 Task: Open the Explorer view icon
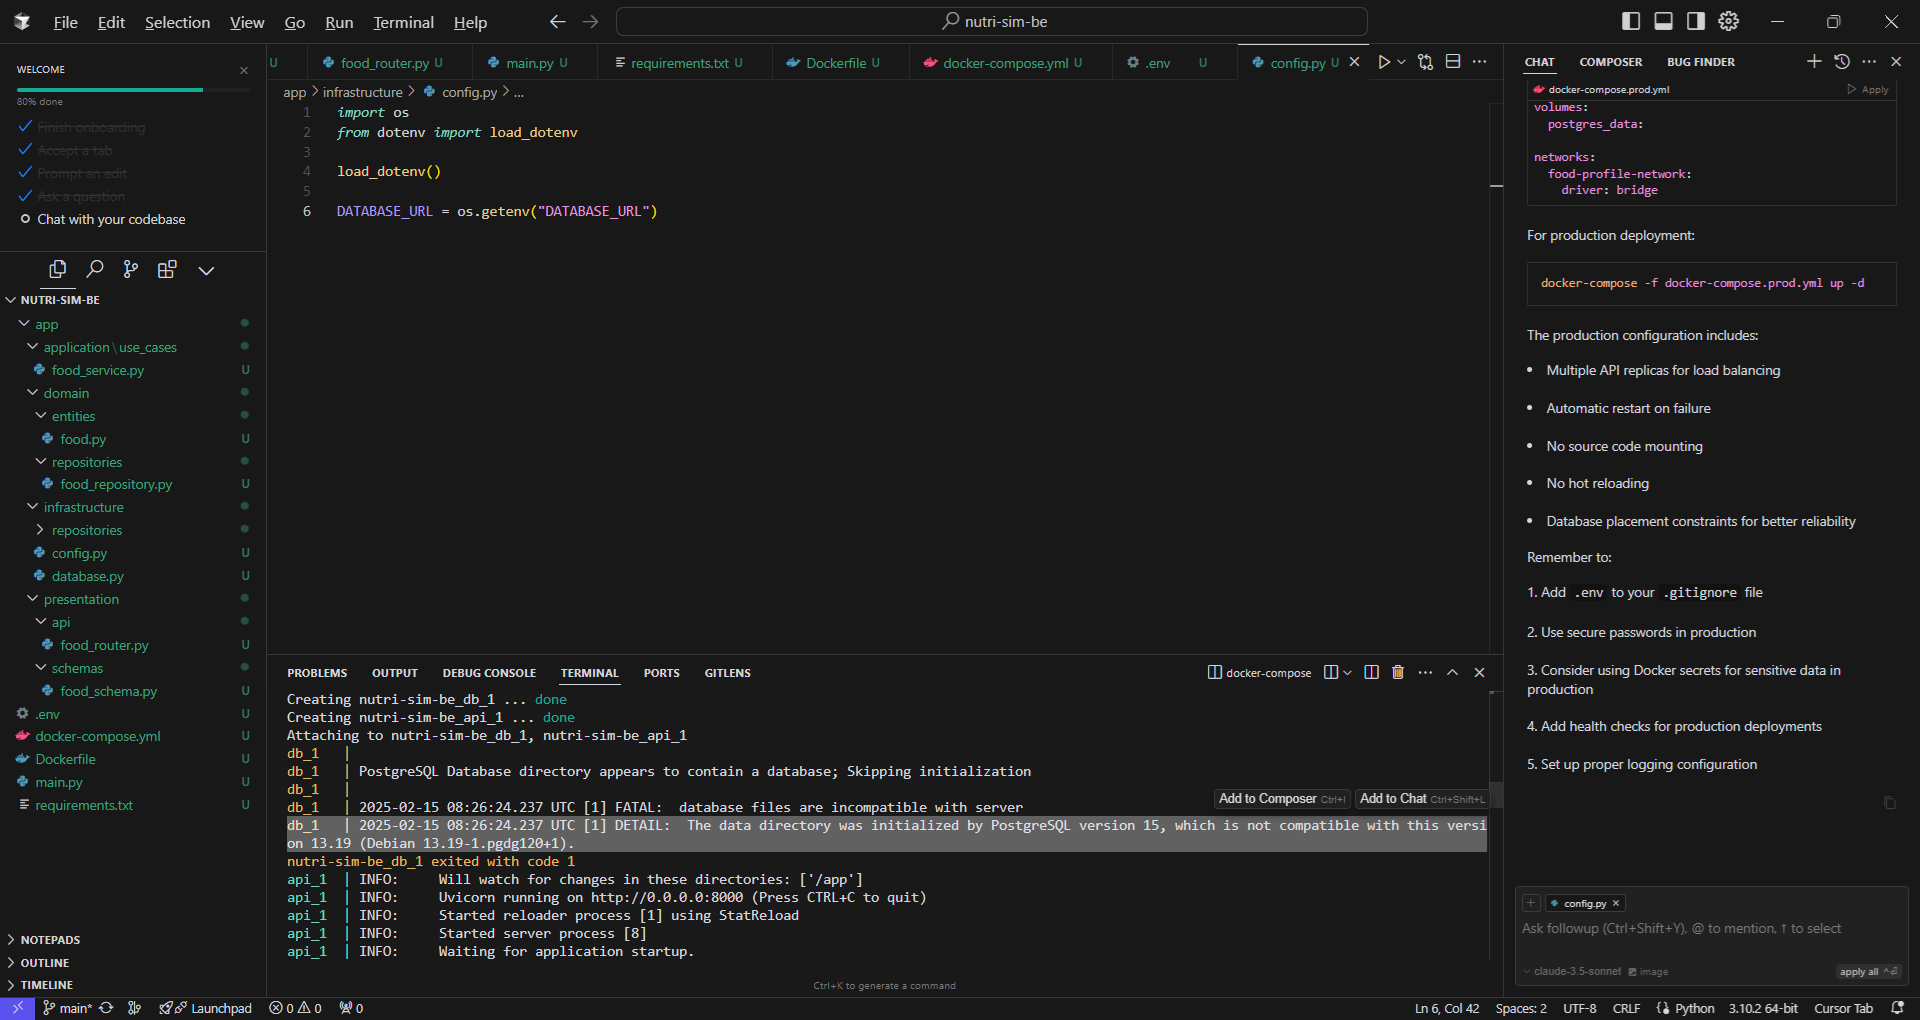[58, 269]
